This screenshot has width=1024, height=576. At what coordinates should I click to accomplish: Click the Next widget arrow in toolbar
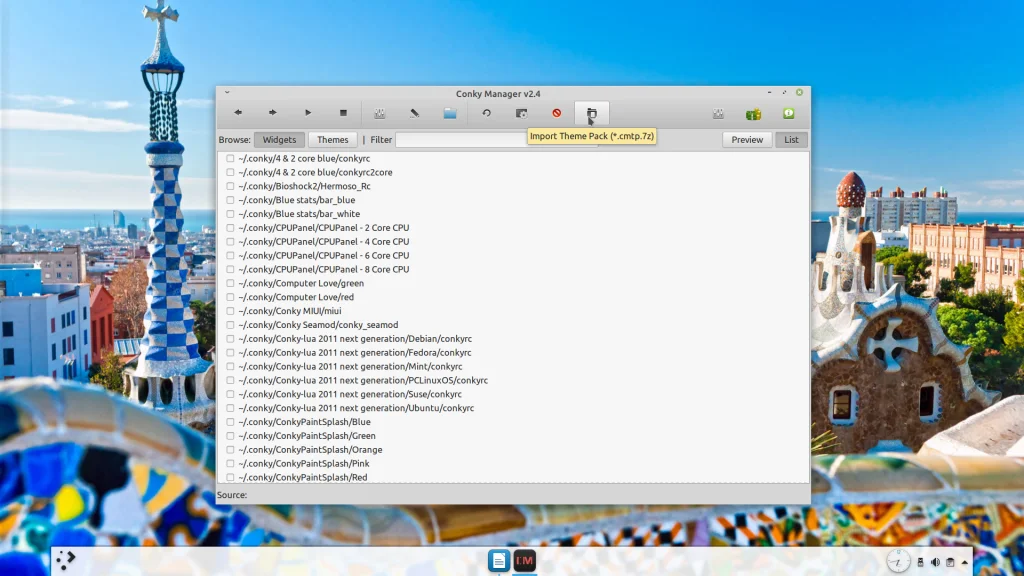(272, 113)
